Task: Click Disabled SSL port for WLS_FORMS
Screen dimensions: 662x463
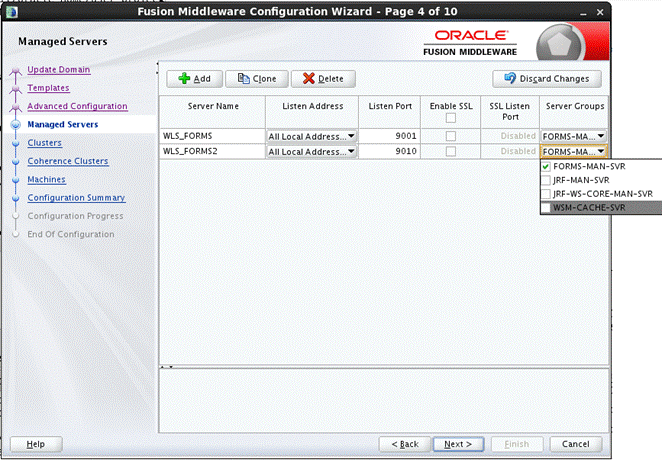Action: pos(510,136)
